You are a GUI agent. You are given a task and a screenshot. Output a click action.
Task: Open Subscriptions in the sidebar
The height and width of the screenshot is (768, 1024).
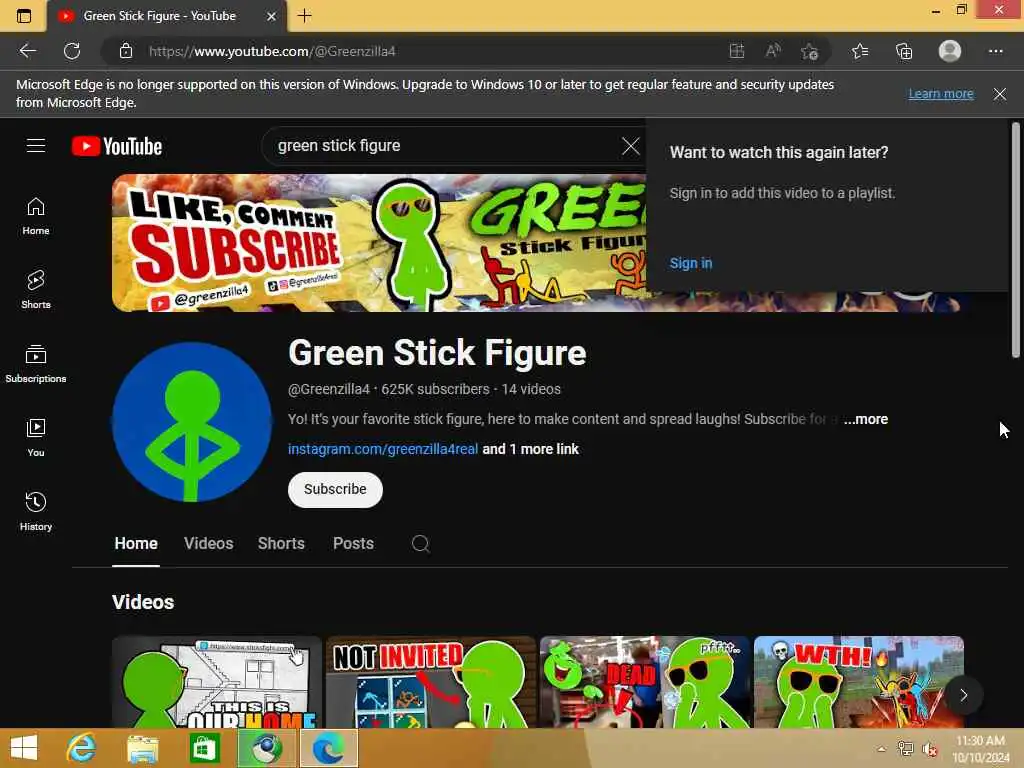(x=36, y=364)
